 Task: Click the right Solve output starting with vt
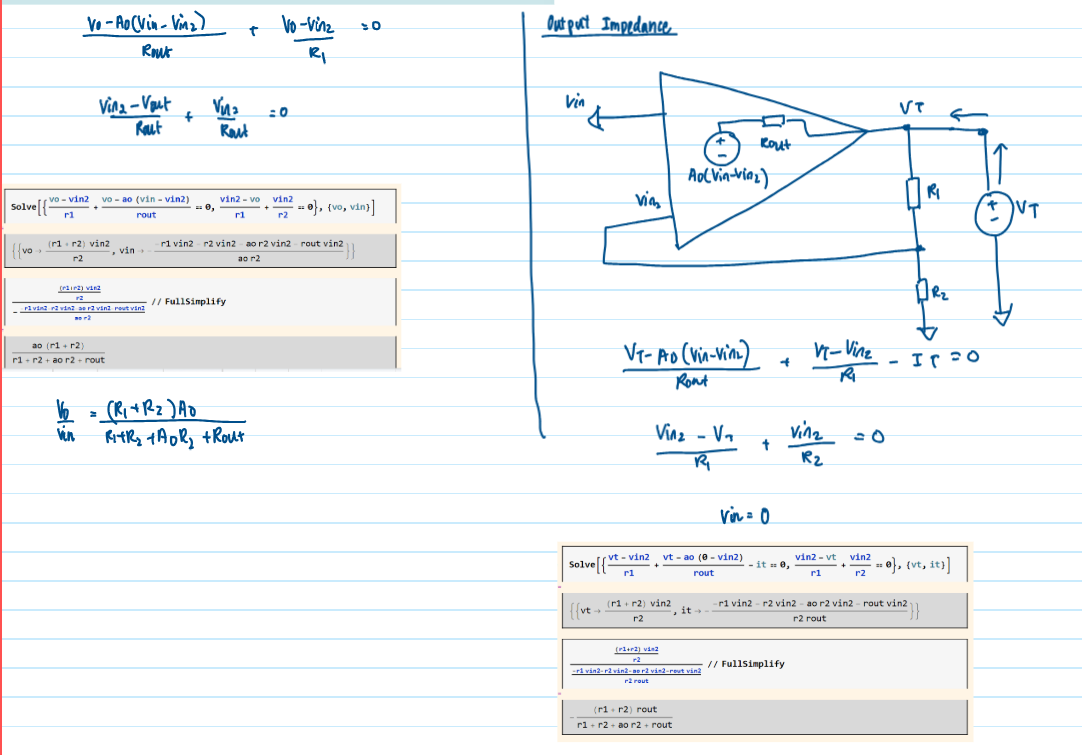tap(766, 611)
